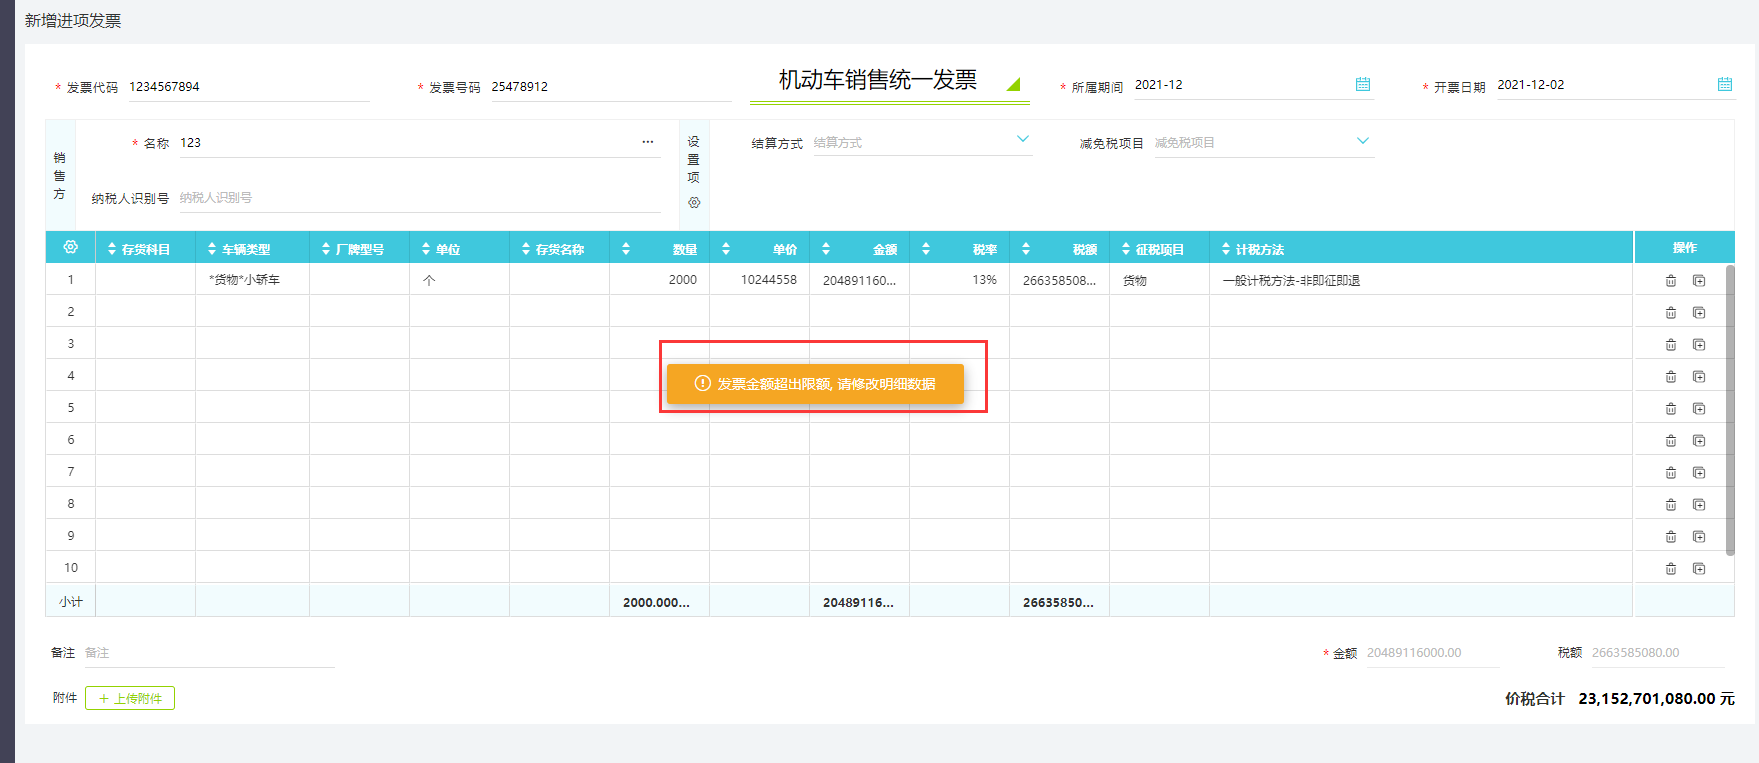Click trash icon for row 5

pos(1670,409)
